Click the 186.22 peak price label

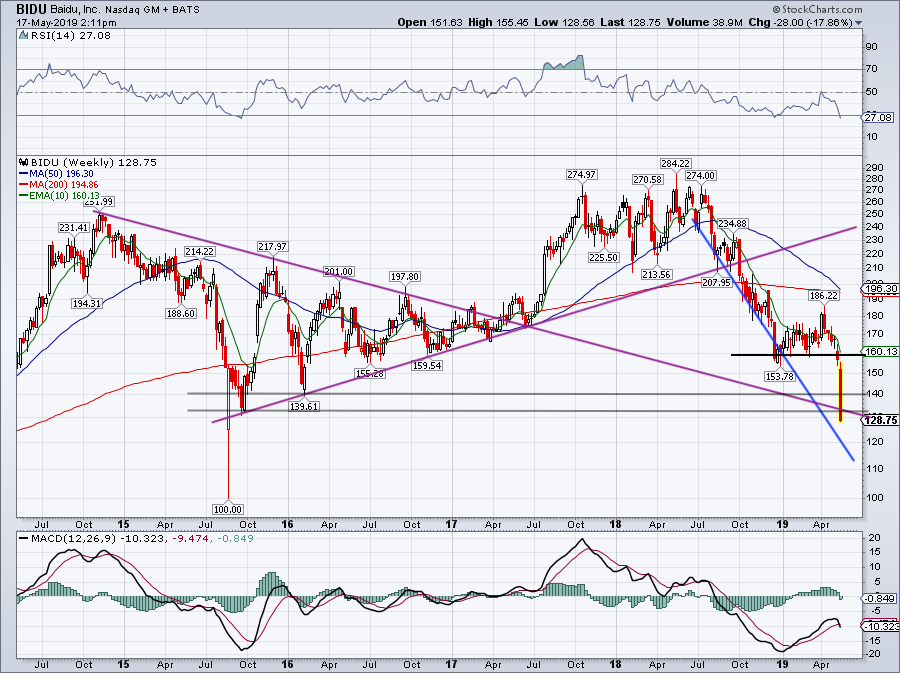(824, 295)
